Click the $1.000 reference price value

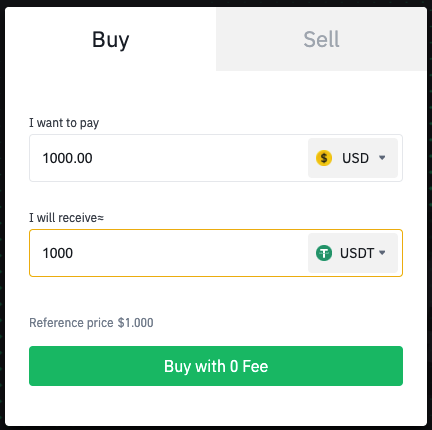136,323
